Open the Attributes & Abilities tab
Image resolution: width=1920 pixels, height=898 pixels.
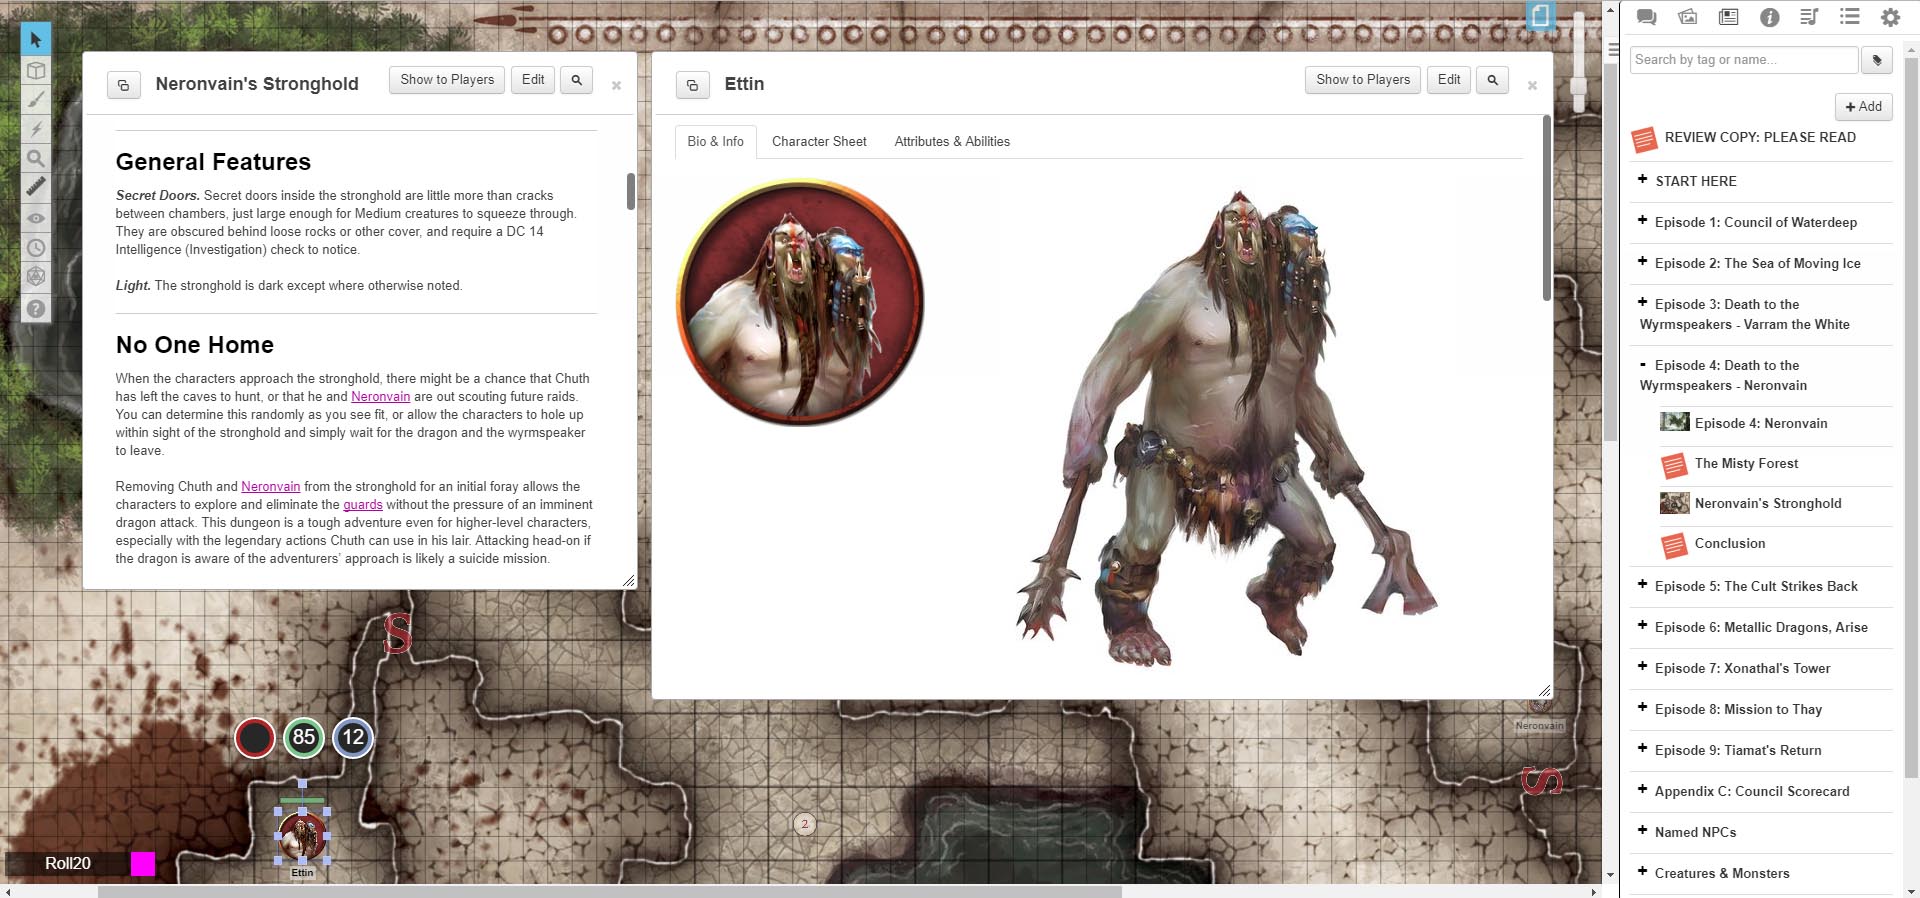point(951,142)
